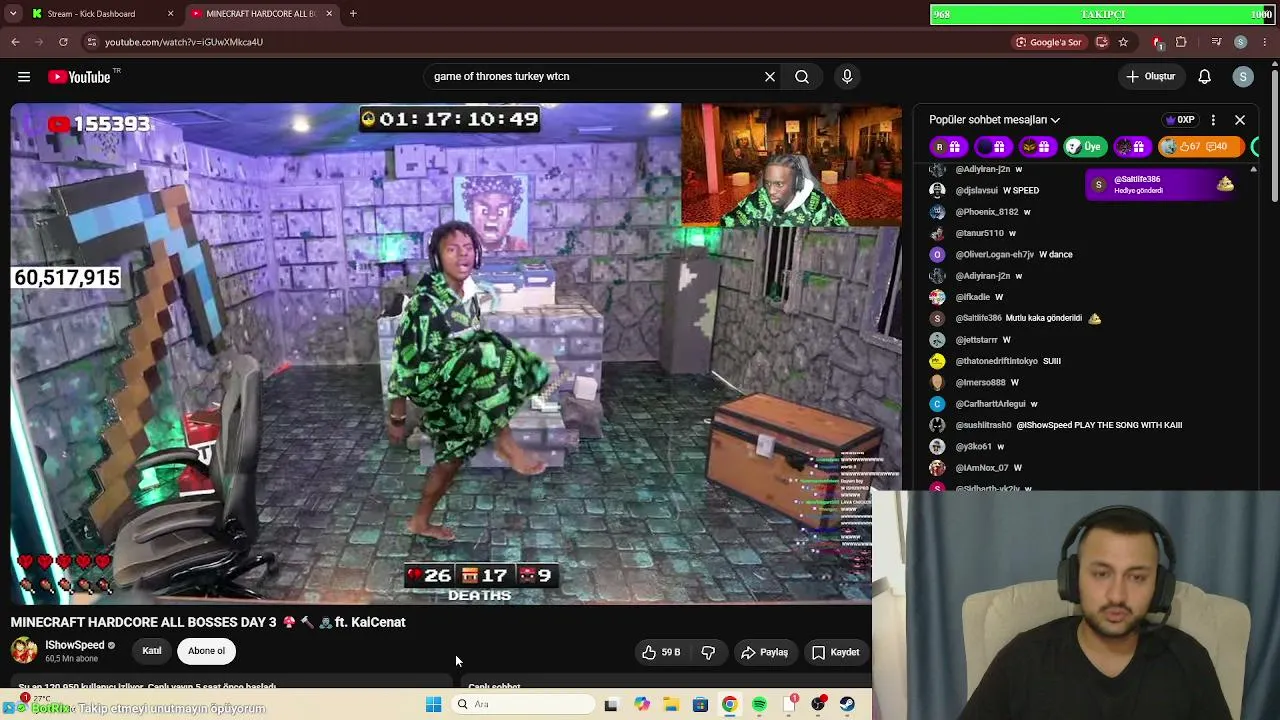Click the Abone ol subscribe button
The width and height of the screenshot is (1280, 720).
pyautogui.click(x=207, y=651)
